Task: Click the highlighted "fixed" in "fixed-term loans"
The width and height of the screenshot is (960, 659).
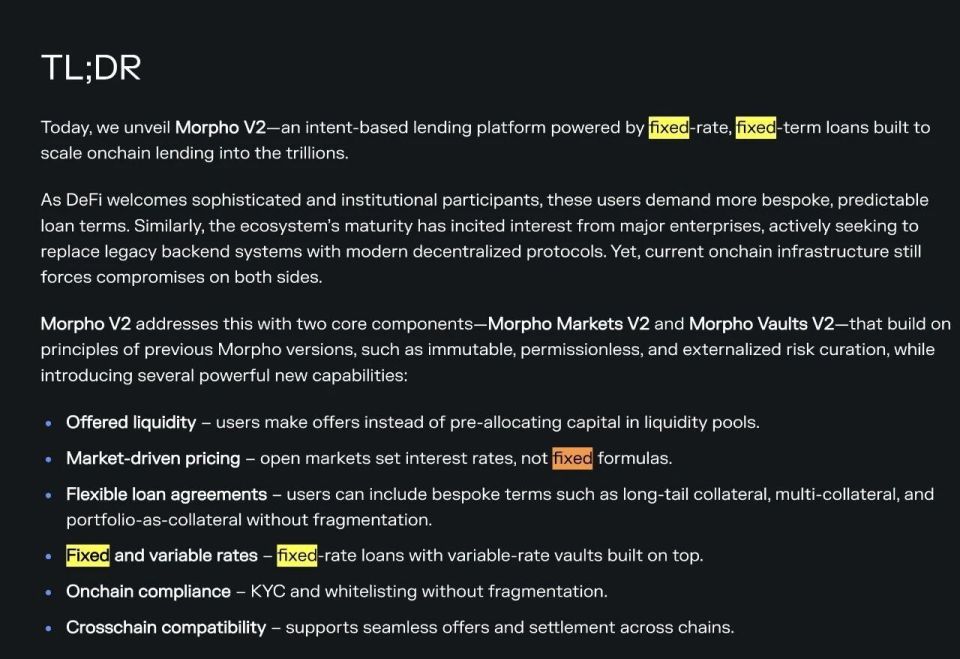Action: (755, 128)
